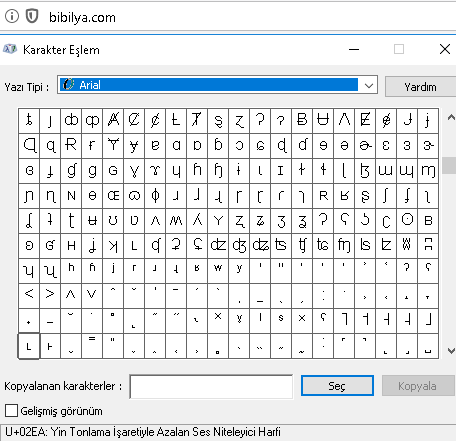The image size is (456, 441).
Task: Select the capital A with stroke (Ⱥ) cell
Action: [113, 120]
